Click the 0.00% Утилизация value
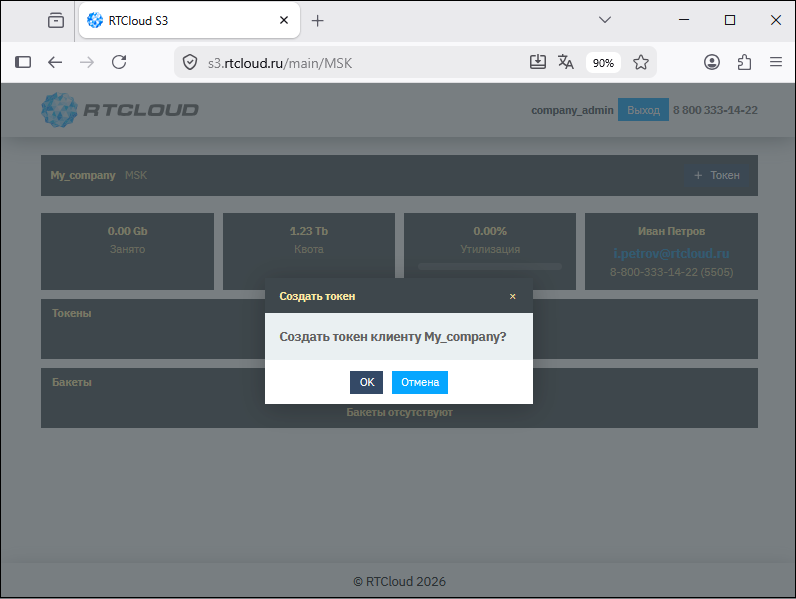The image size is (796, 599). click(x=490, y=231)
